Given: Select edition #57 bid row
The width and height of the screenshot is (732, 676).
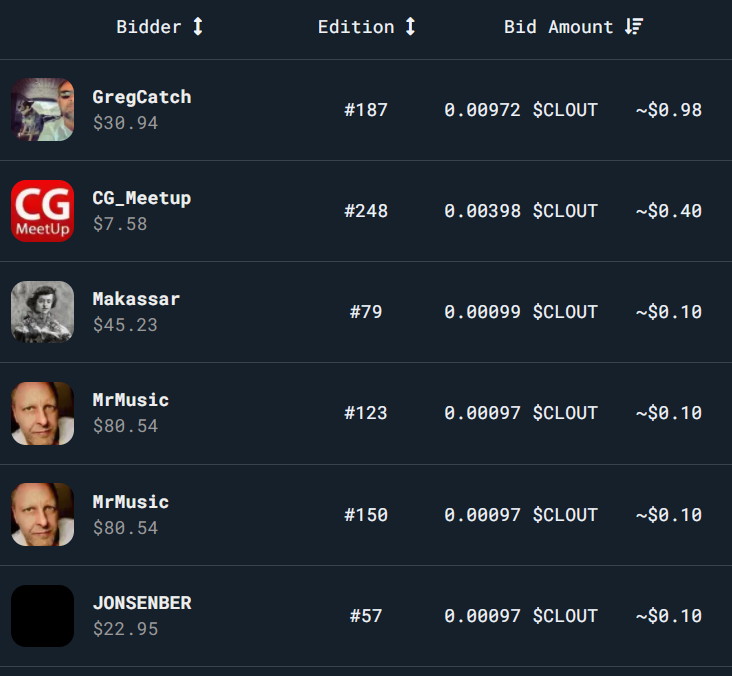Looking at the screenshot, I should pyautogui.click(x=366, y=616).
